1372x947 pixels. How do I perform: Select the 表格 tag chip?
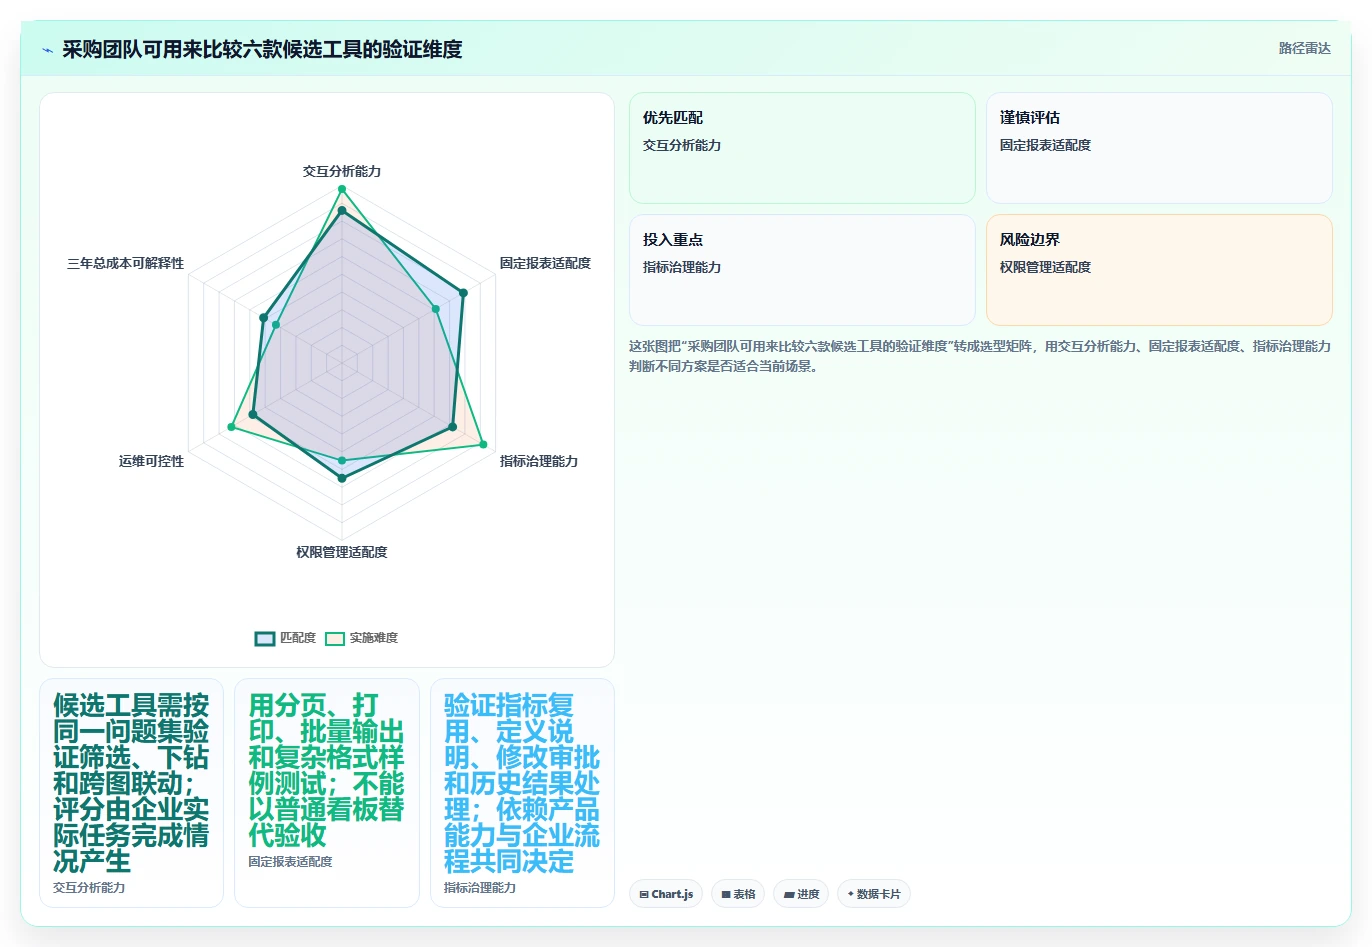pos(738,894)
